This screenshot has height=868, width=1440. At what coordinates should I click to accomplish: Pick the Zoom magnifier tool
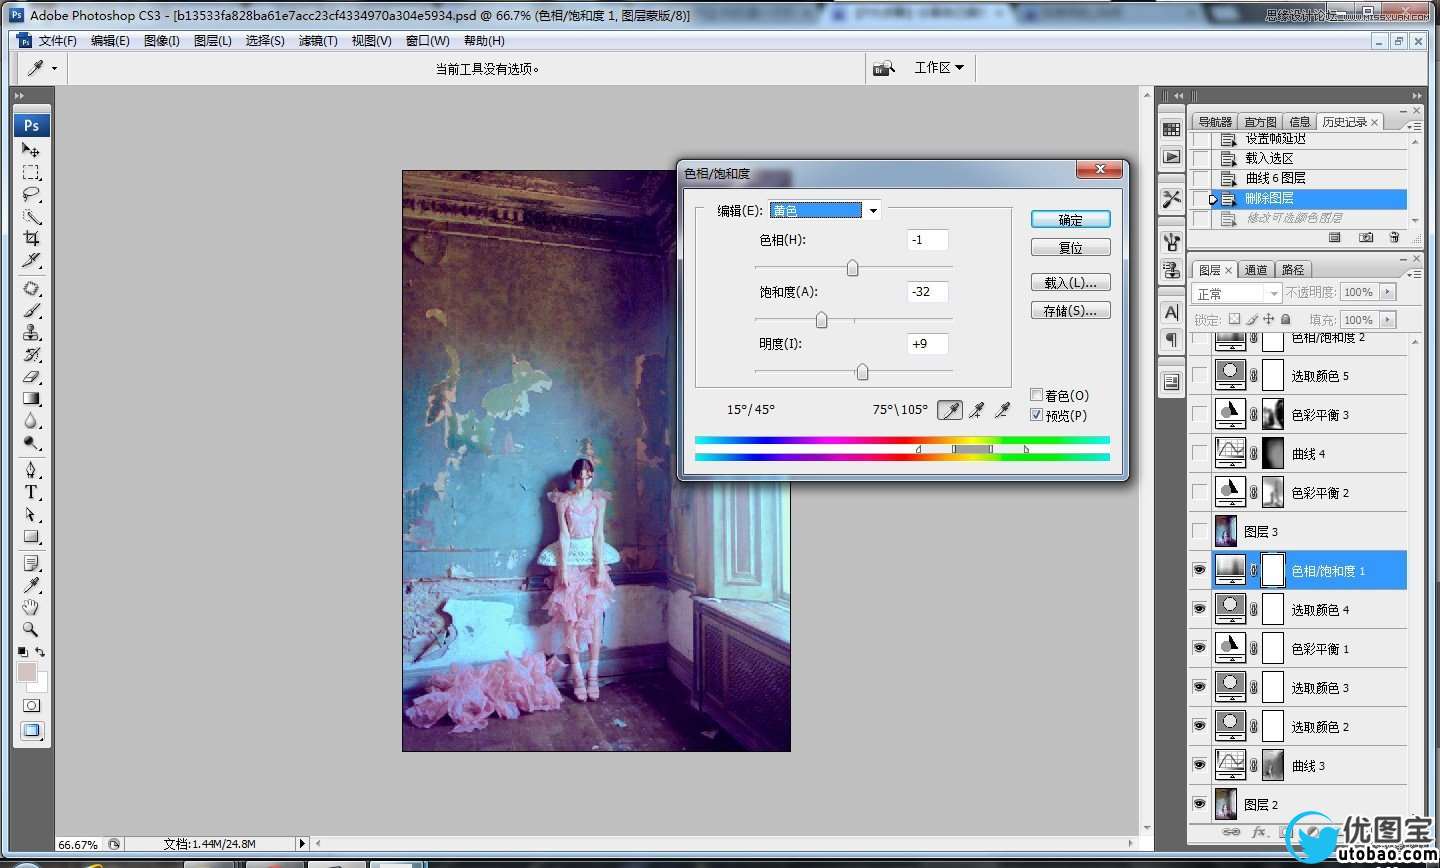tap(31, 629)
